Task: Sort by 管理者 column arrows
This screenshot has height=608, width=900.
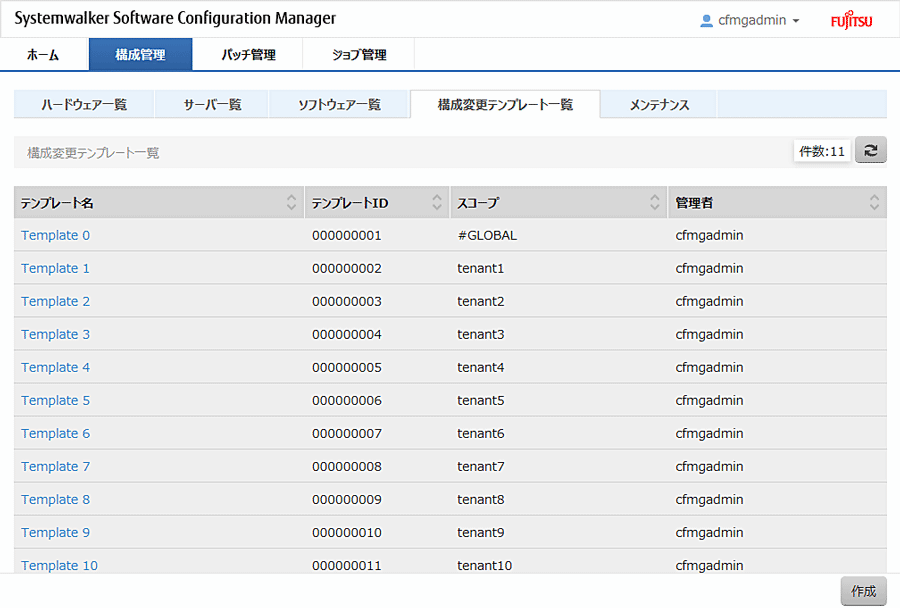Action: 874,202
